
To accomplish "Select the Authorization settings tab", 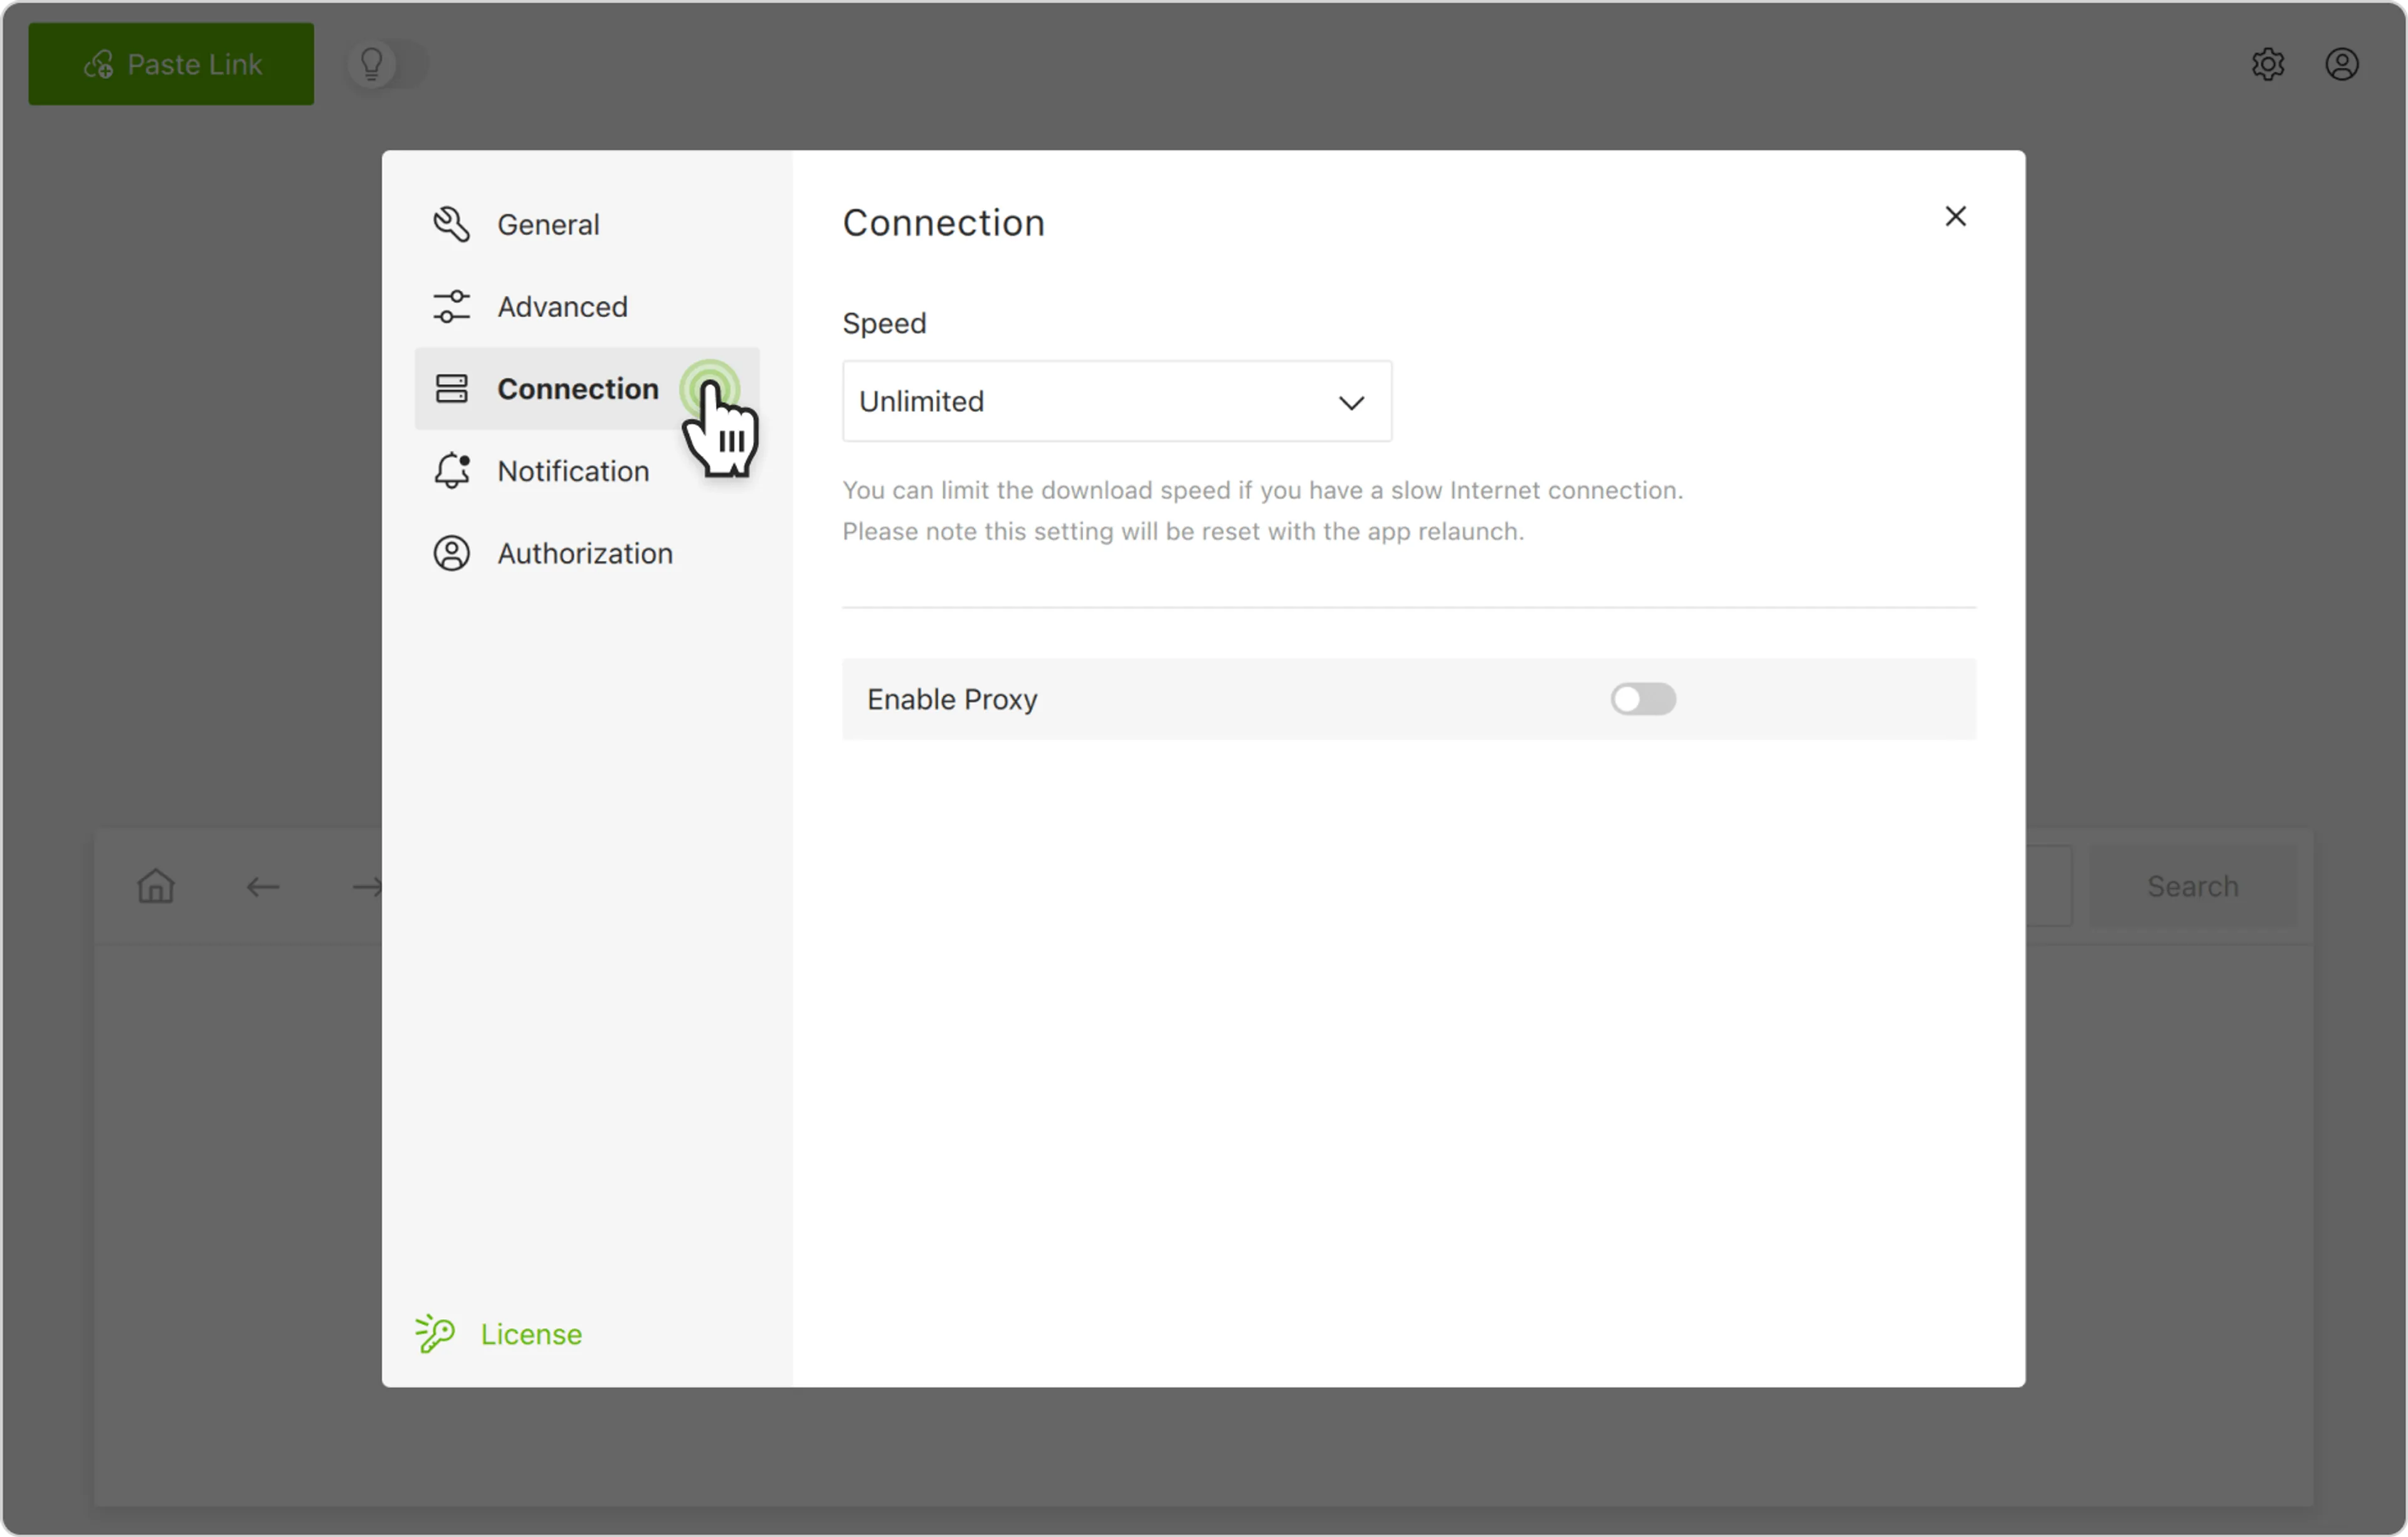I will pos(585,553).
